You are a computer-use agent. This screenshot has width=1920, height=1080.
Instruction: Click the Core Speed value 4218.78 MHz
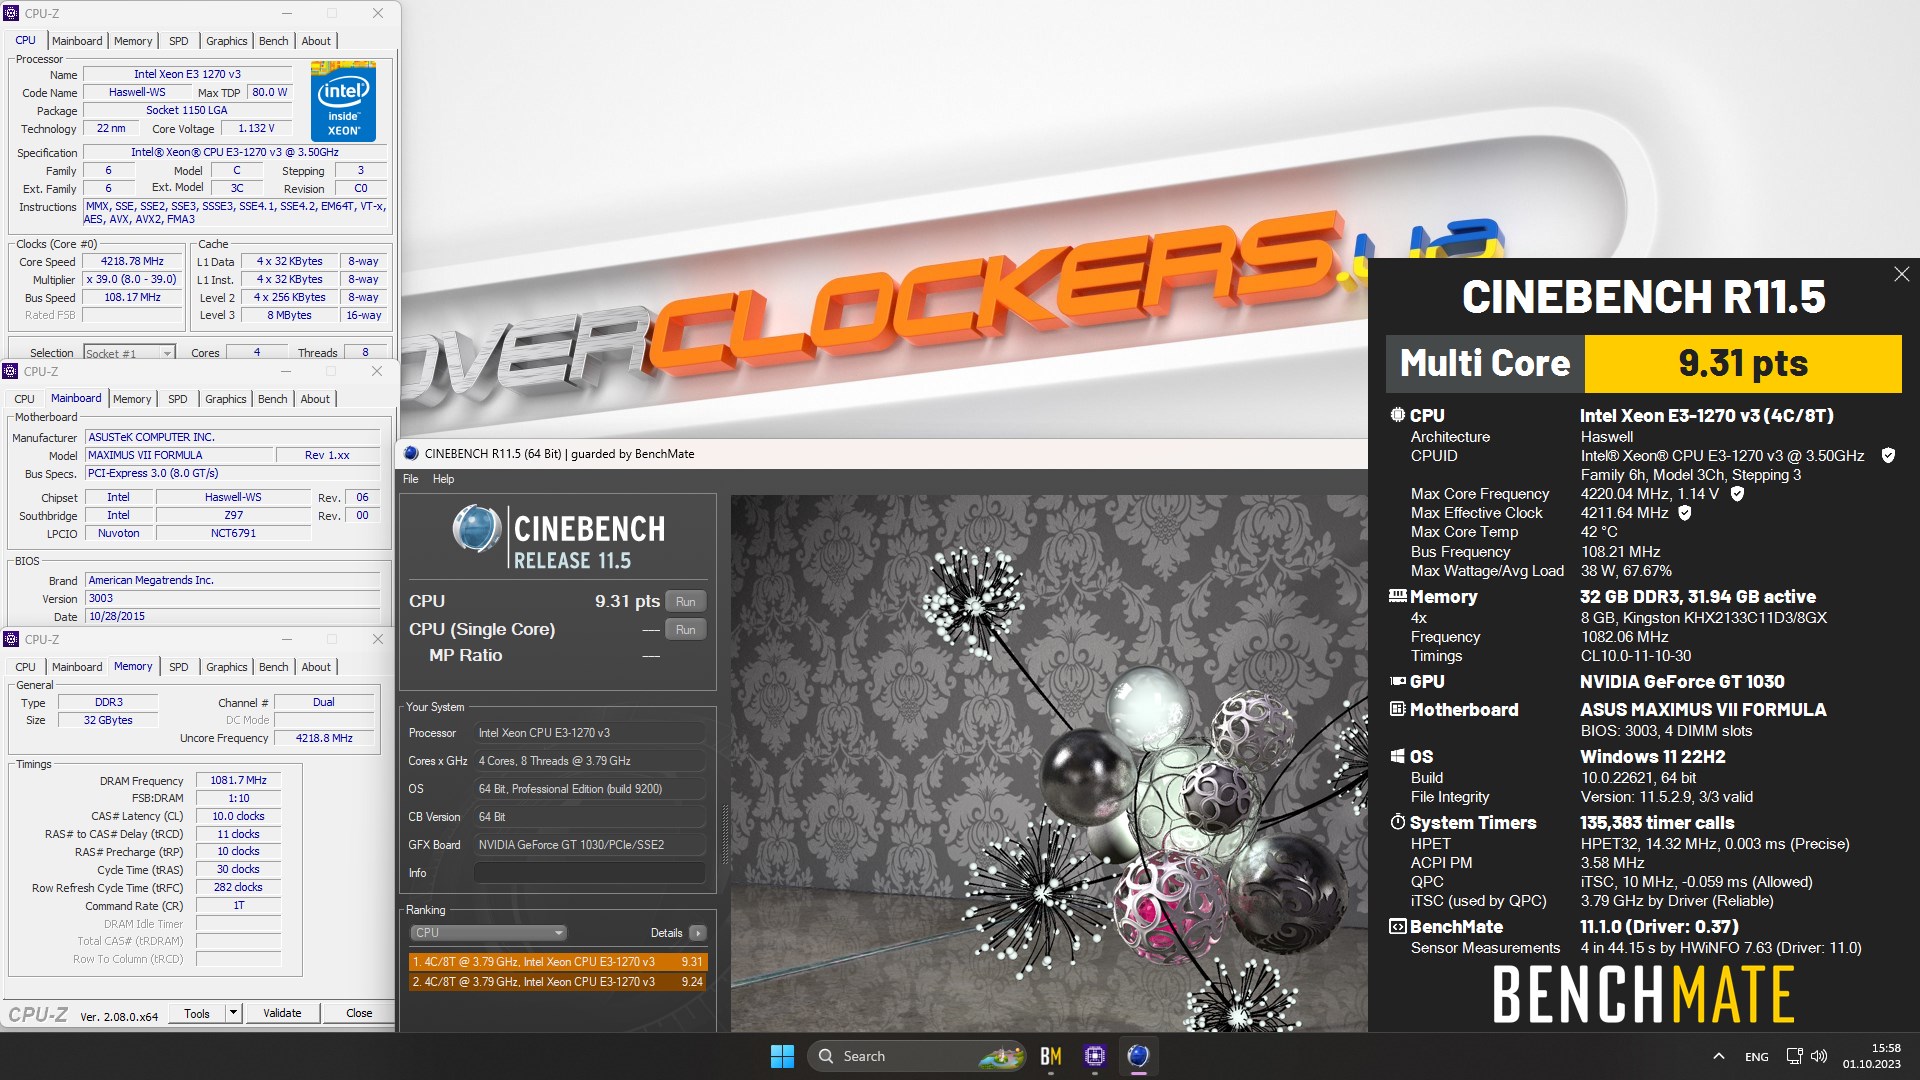132,261
